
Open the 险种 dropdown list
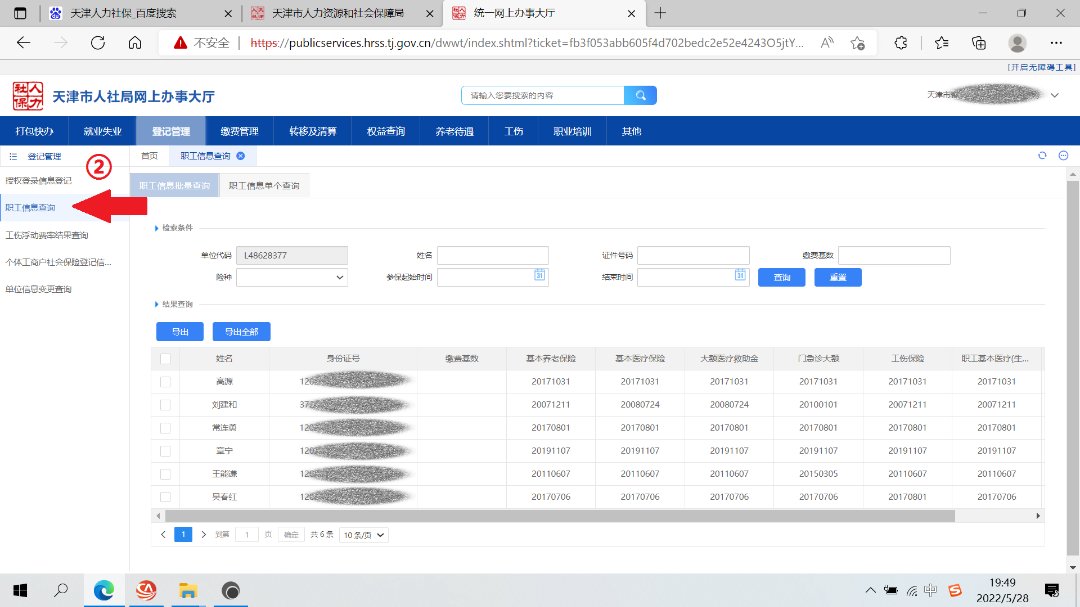(x=292, y=277)
